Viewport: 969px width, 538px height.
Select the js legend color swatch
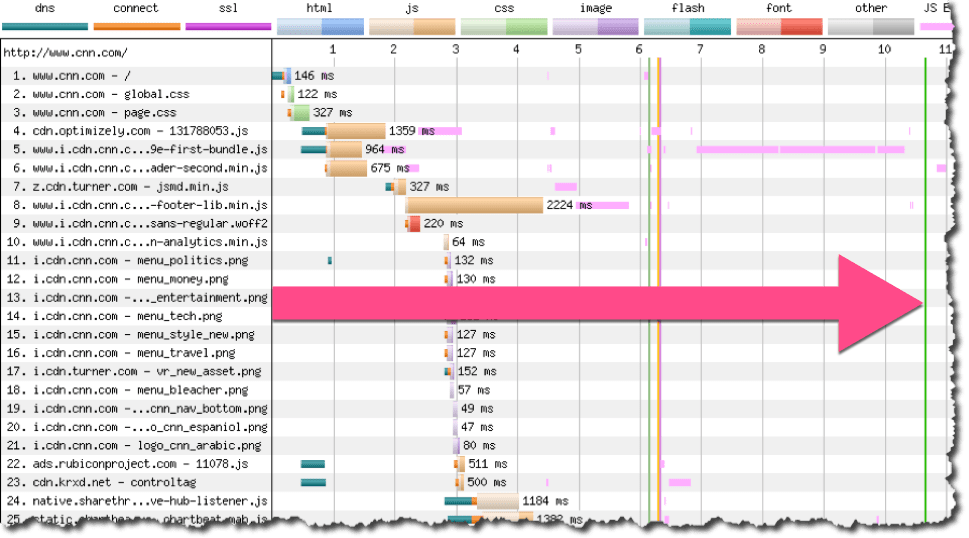point(411,26)
